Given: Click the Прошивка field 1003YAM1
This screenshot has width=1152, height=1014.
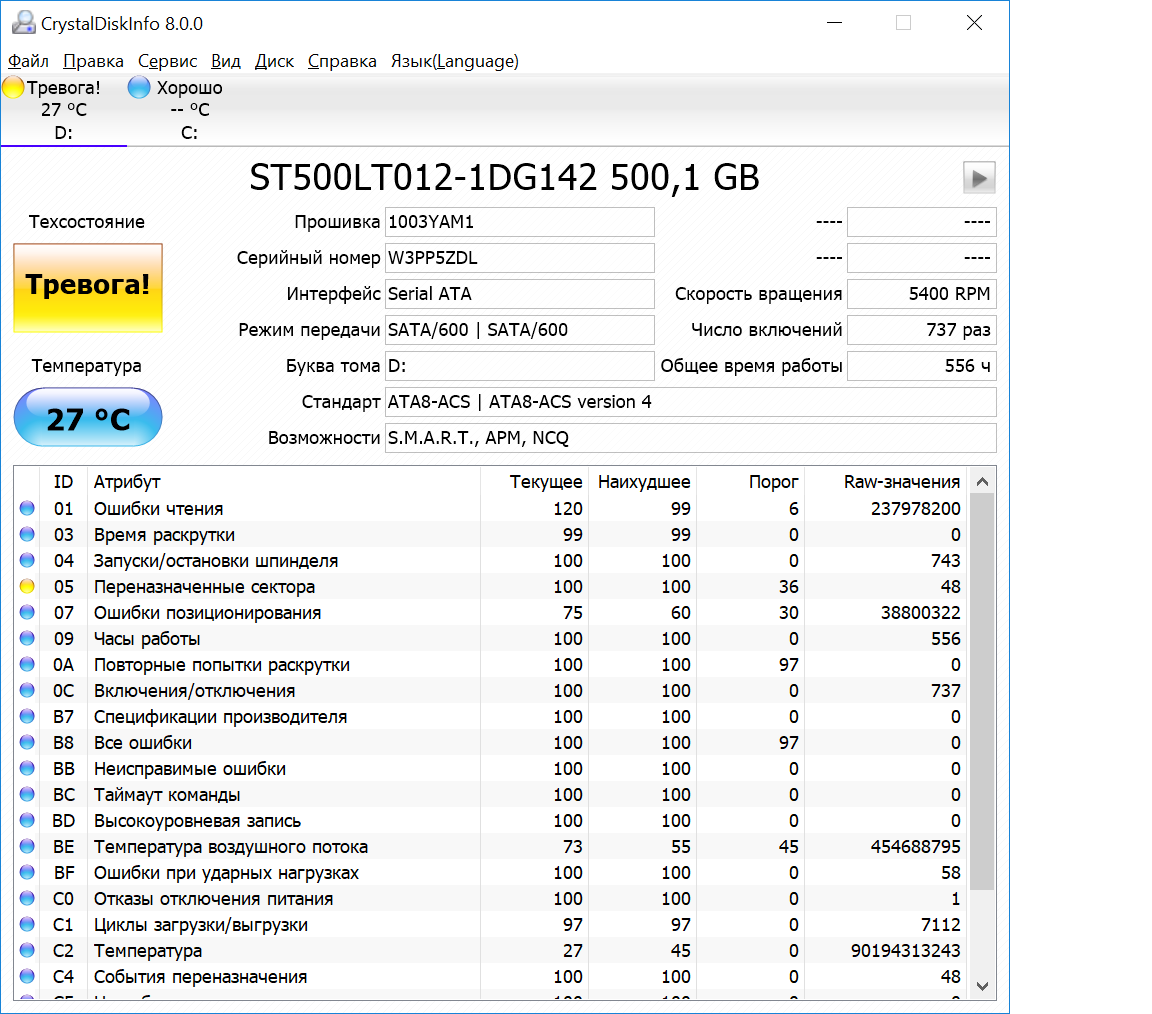Looking at the screenshot, I should pos(519,222).
